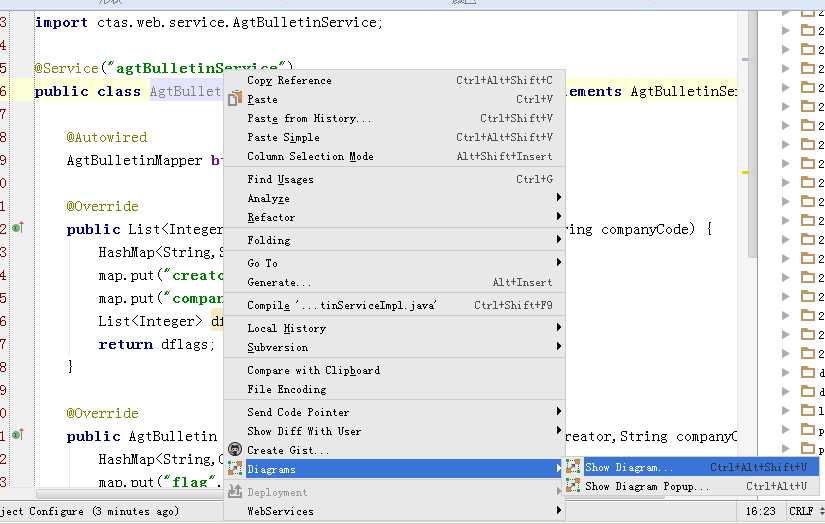Image resolution: width=825 pixels, height=524 pixels.
Task: Click the 'public class' keywords
Action: (x=88, y=92)
